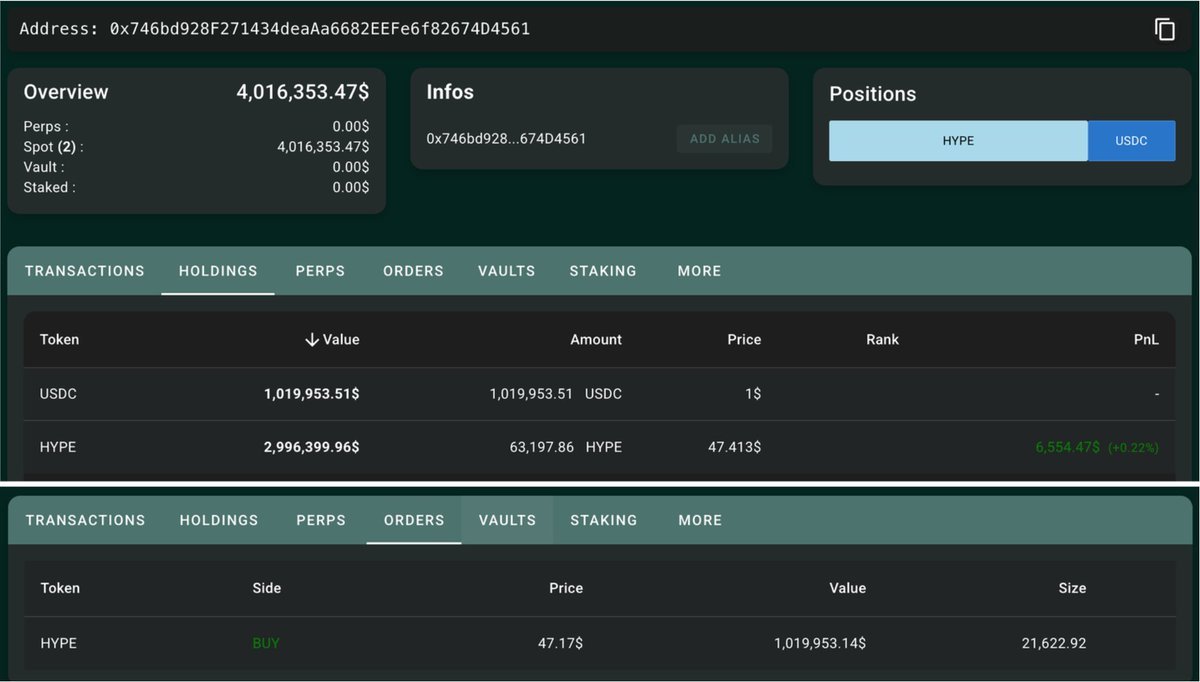
Task: Open TRANSACTIONS tab in lower orders panel
Action: [x=85, y=520]
